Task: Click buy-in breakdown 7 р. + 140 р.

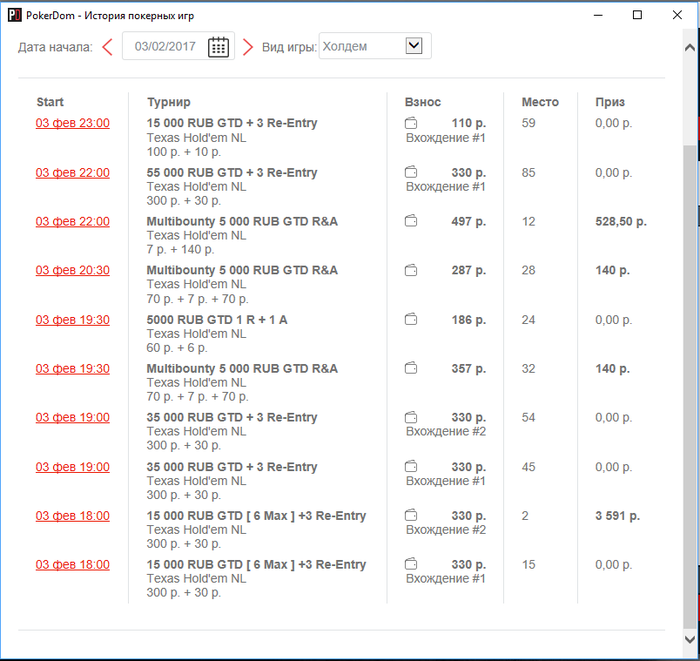Action: (180, 249)
